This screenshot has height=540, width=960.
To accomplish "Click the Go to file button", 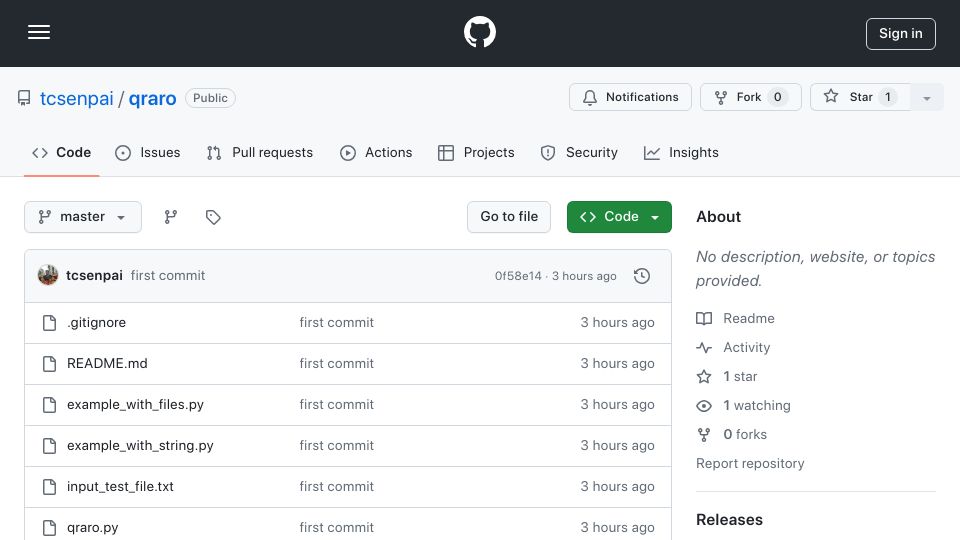I will point(509,217).
